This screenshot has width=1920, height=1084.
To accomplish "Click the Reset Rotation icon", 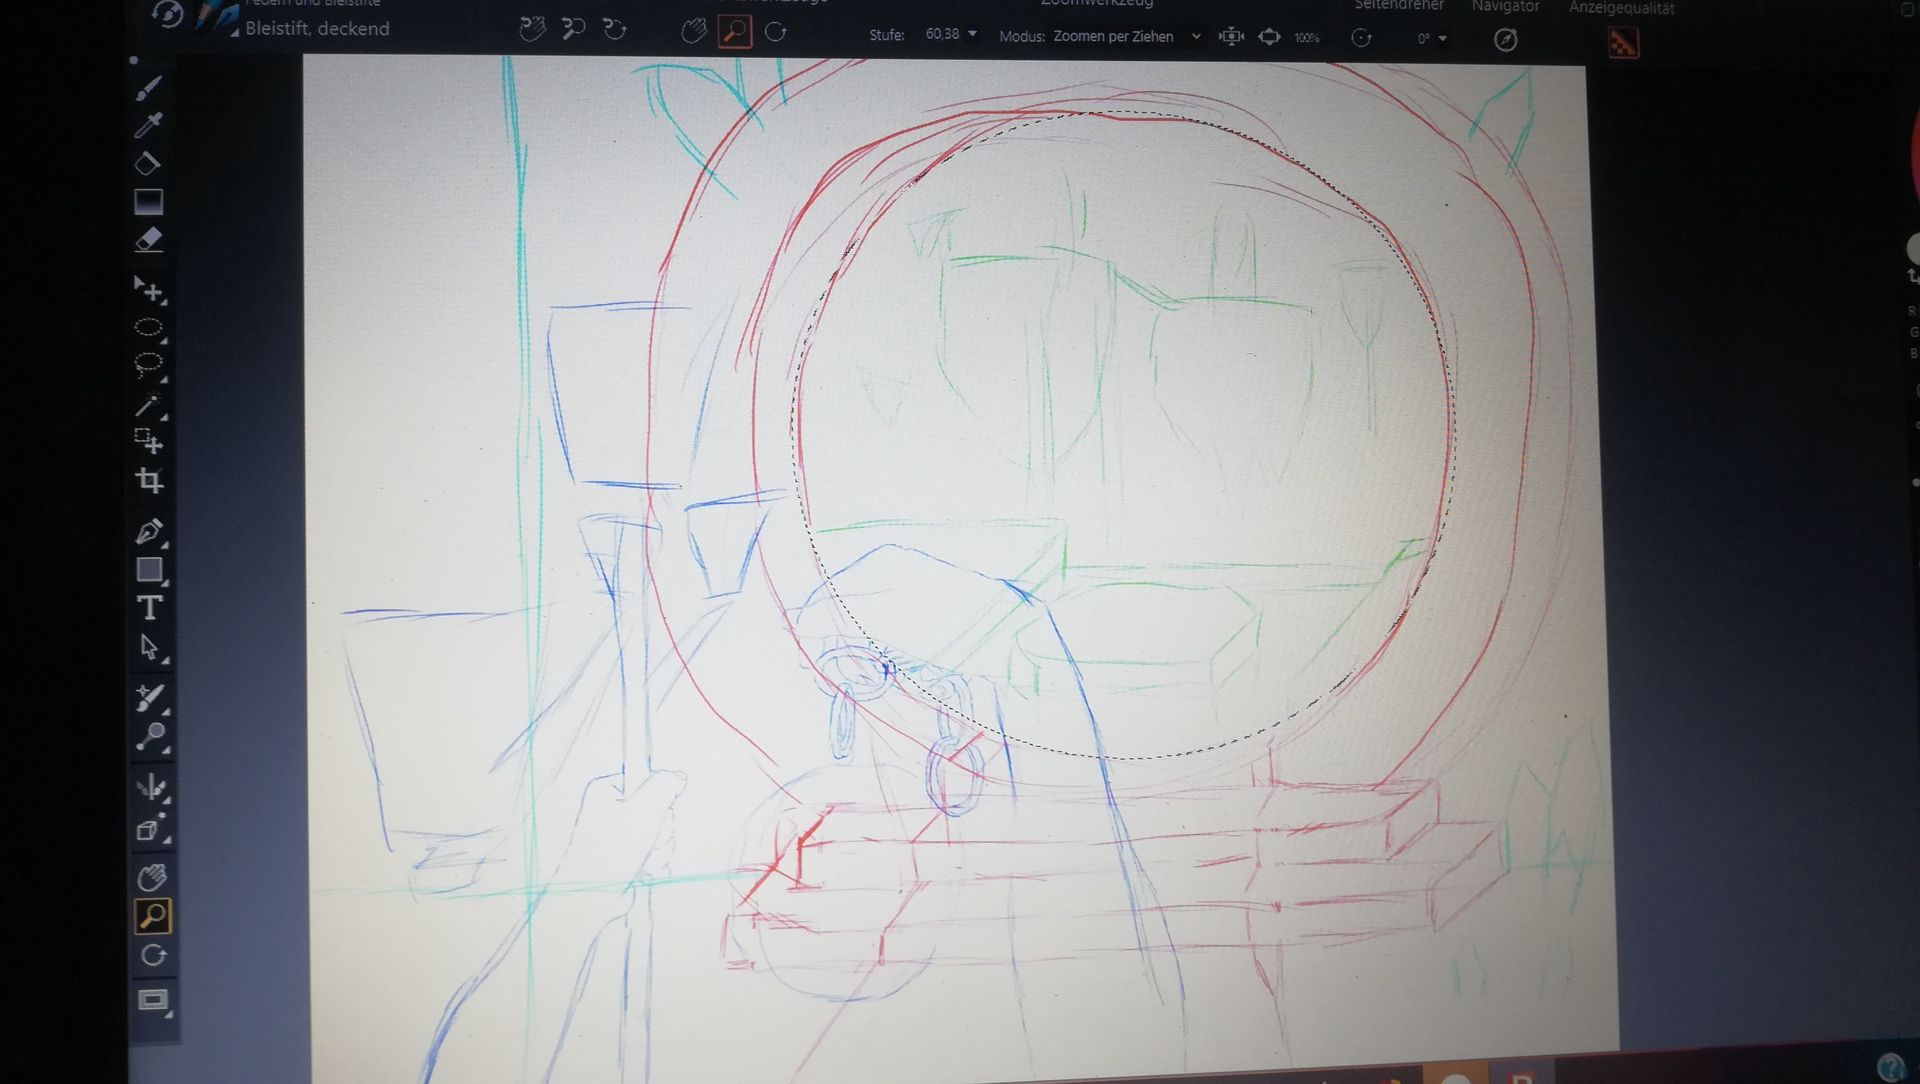I will [1361, 38].
